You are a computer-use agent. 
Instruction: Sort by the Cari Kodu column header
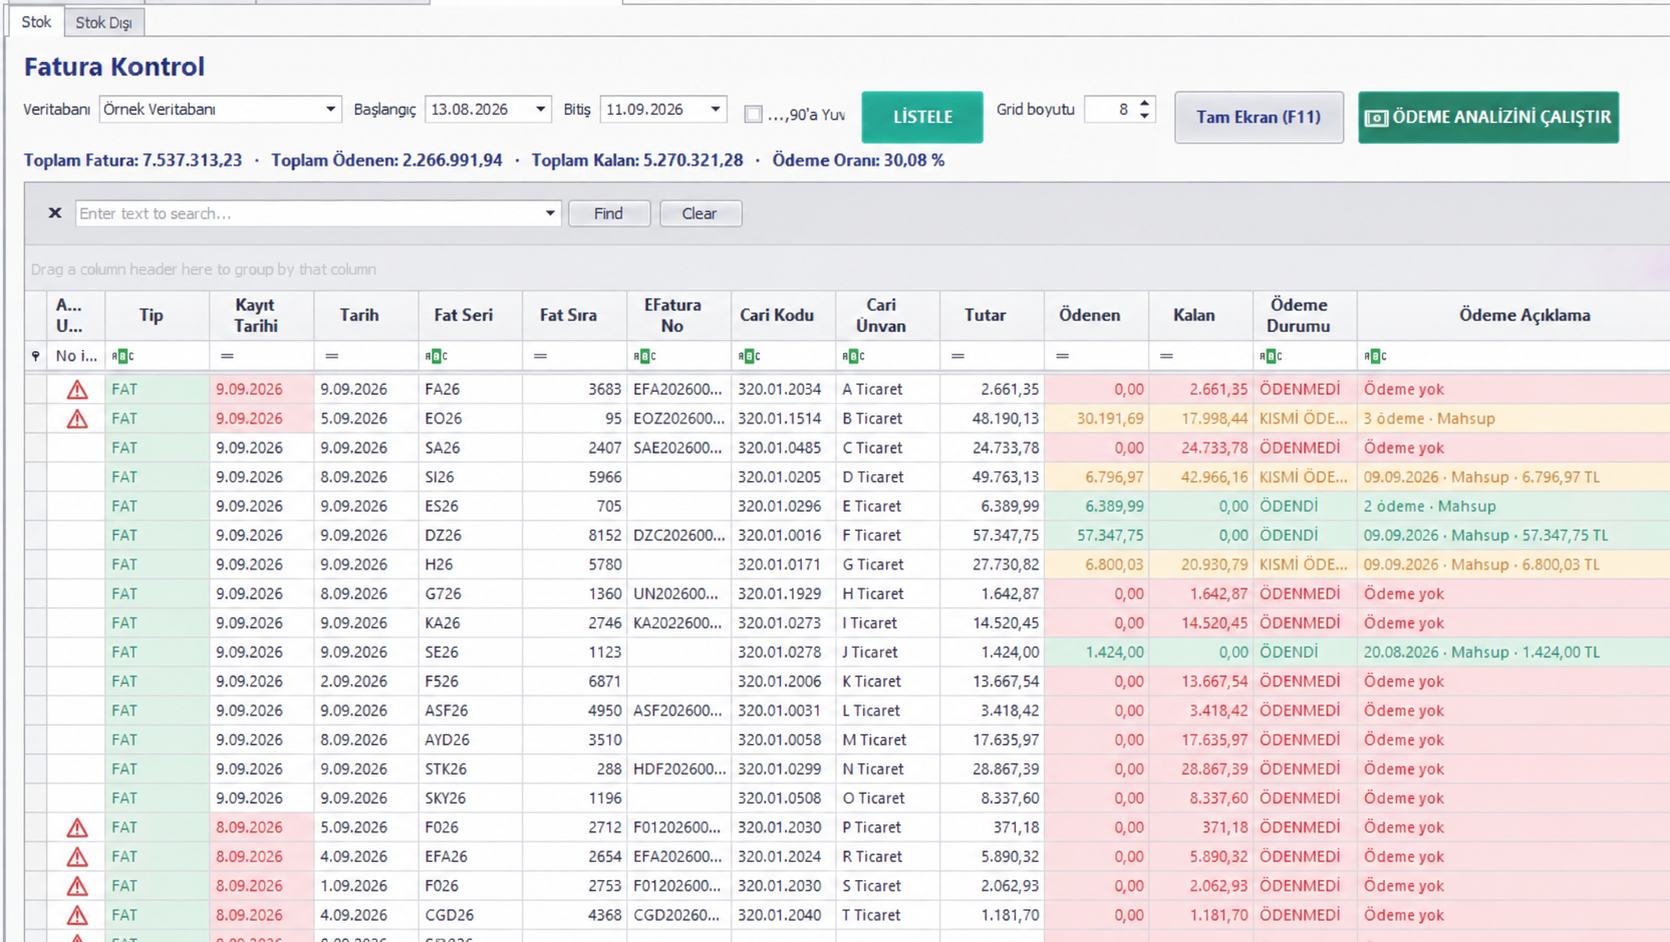(783, 315)
